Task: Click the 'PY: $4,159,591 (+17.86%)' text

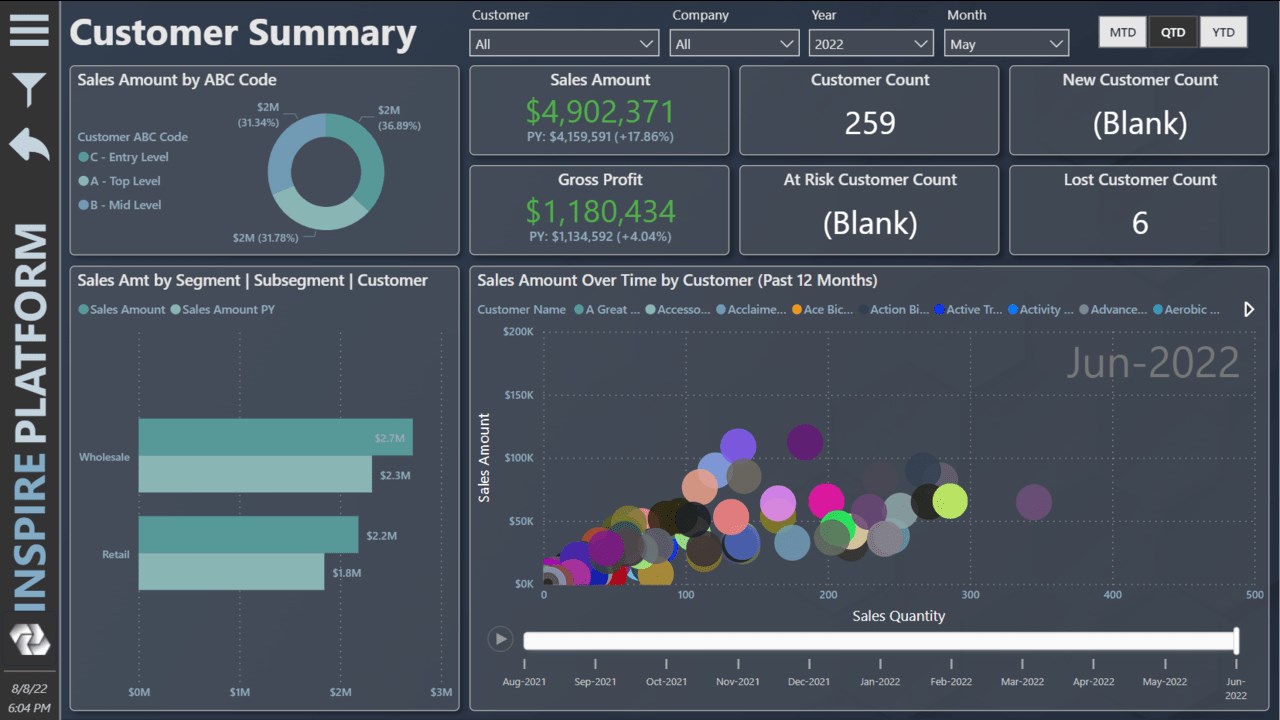Action: coord(600,137)
